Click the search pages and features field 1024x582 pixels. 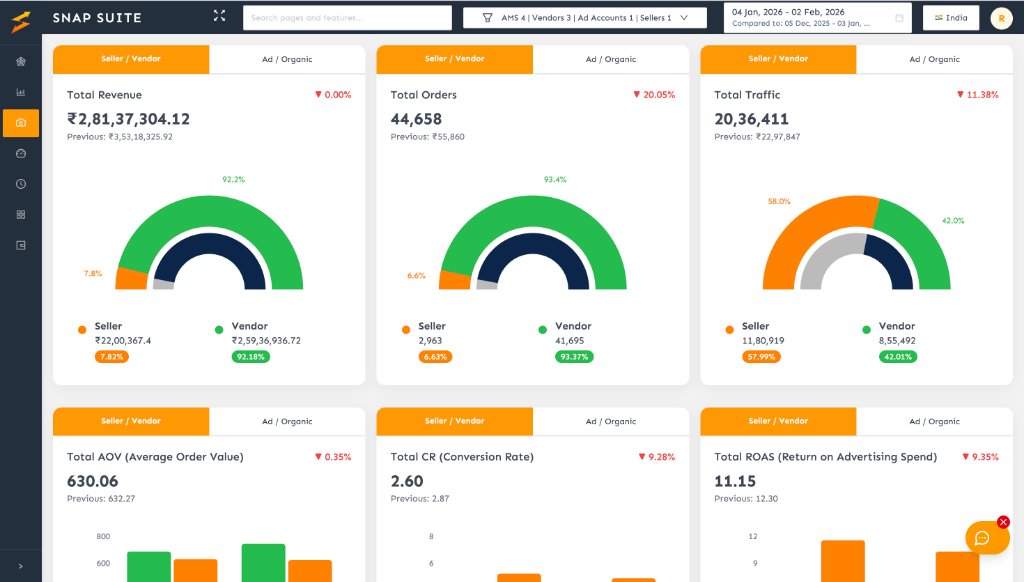pyautogui.click(x=345, y=17)
